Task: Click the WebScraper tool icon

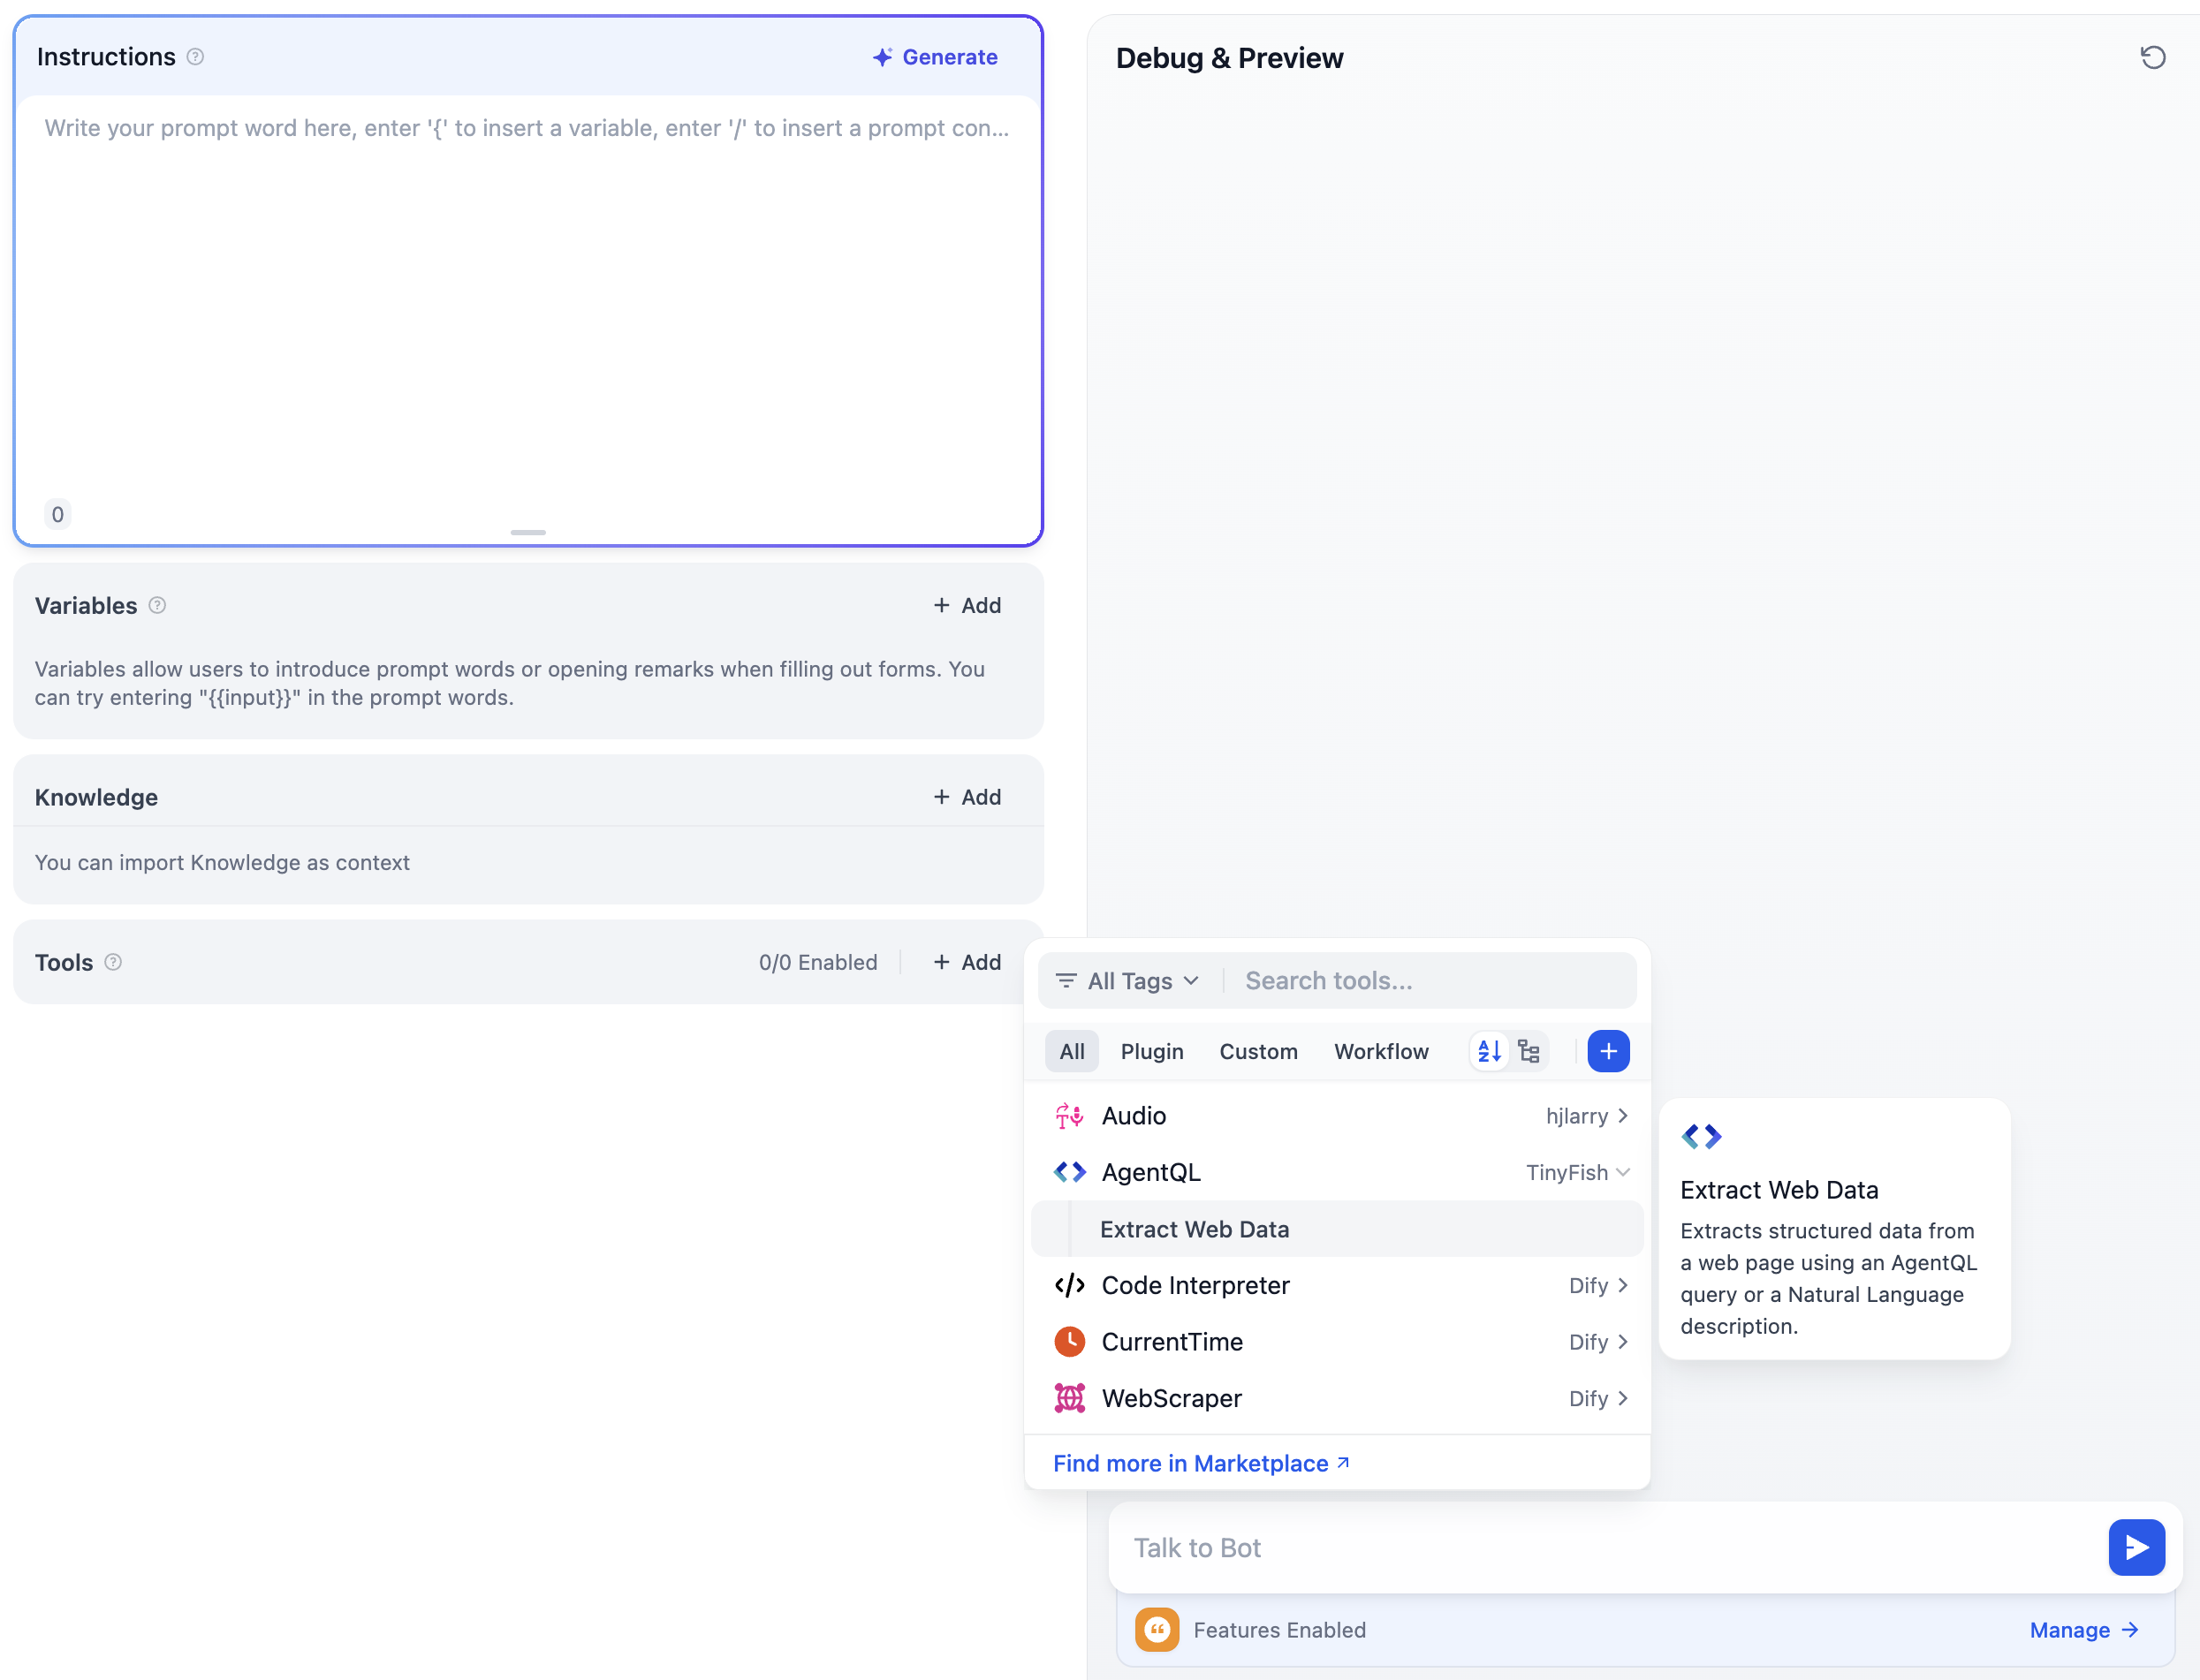Action: coord(1069,1398)
